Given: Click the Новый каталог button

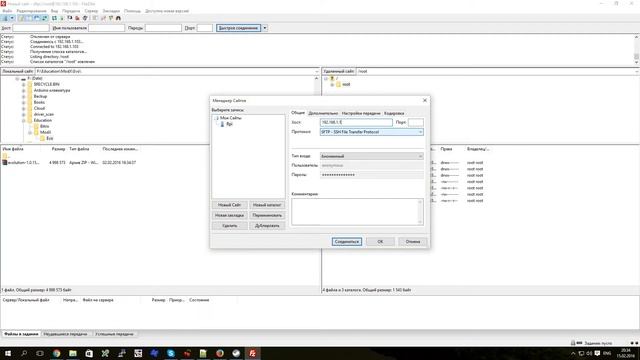Looking at the screenshot, I should (267, 205).
